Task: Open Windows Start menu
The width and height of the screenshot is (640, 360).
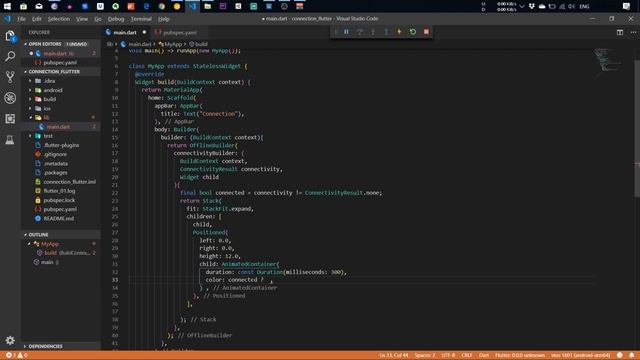Action: pyautogui.click(x=7, y=6)
